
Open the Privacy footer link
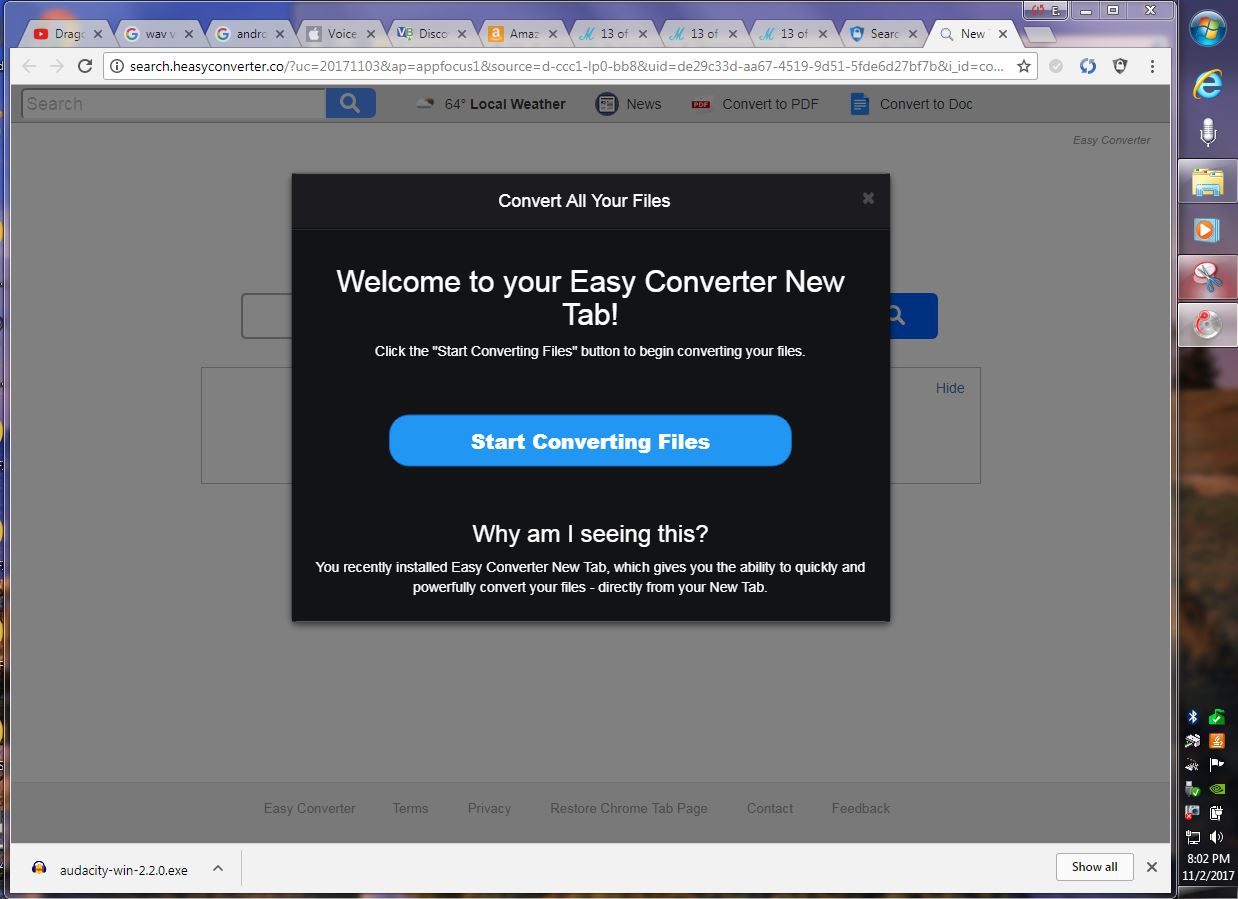(x=489, y=808)
